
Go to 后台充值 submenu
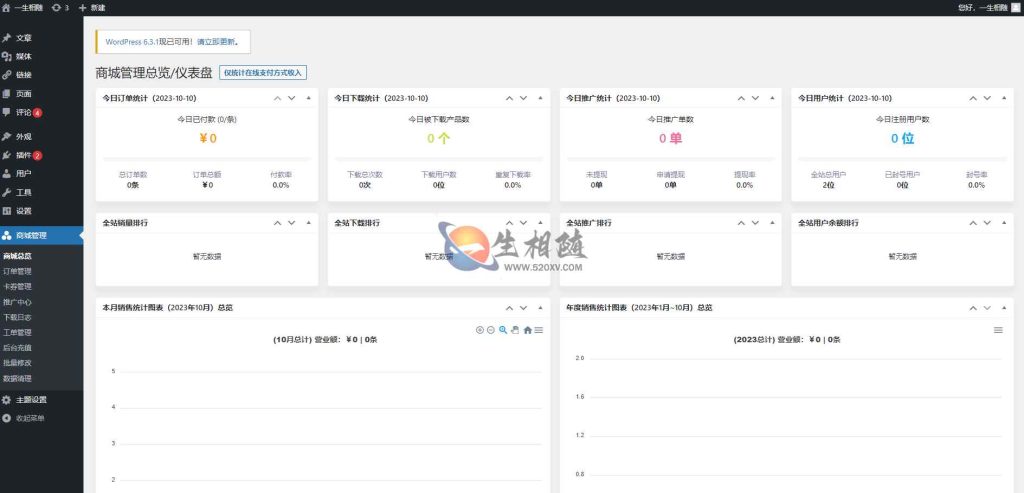pyautogui.click(x=17, y=347)
